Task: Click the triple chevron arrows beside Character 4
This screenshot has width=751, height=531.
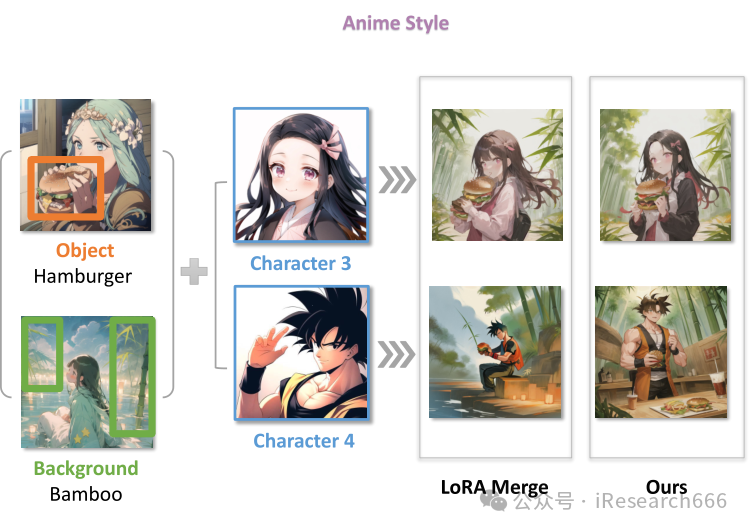Action: tap(396, 355)
